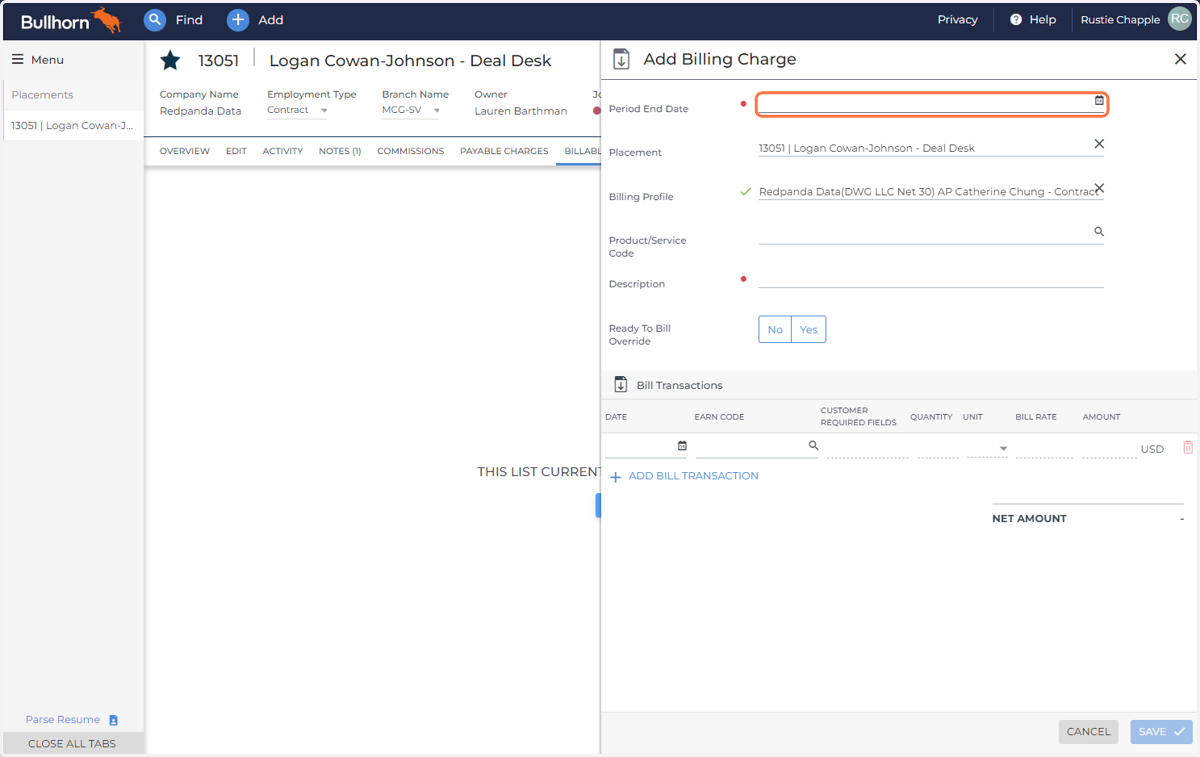The image size is (1200, 757).
Task: Click the Save button
Action: pyautogui.click(x=1161, y=732)
